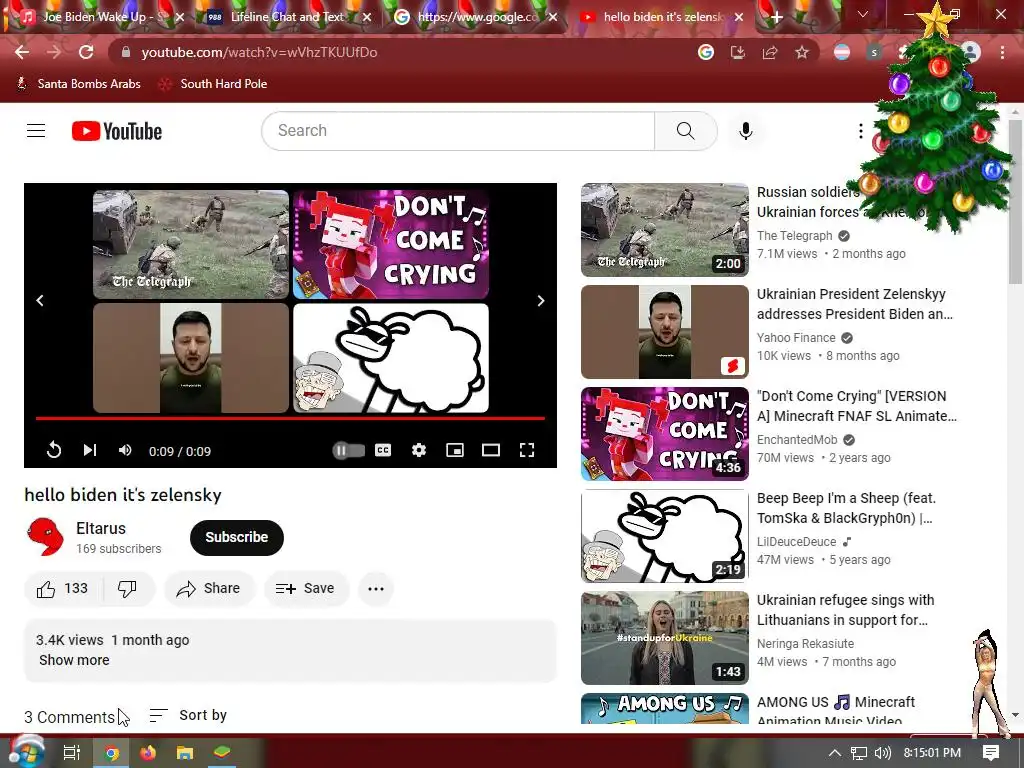
Task: Switch to theater mode
Action: tap(490, 450)
